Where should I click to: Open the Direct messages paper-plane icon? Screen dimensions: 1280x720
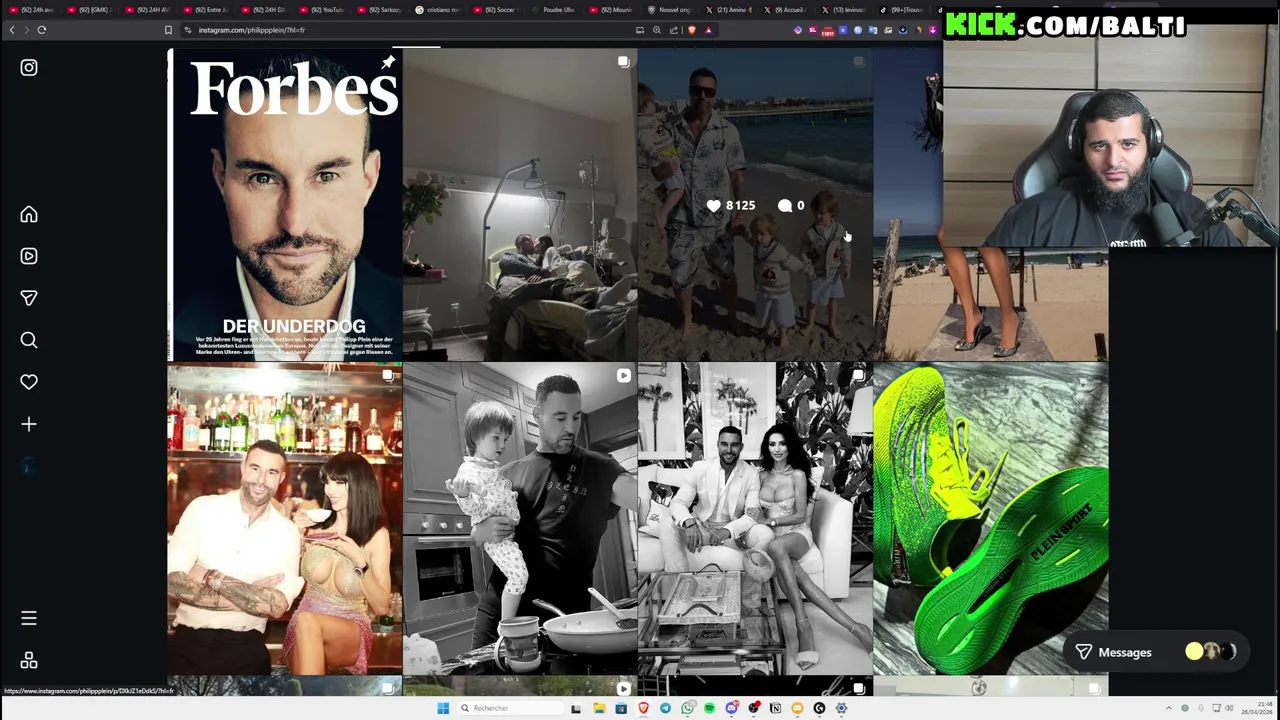click(29, 298)
